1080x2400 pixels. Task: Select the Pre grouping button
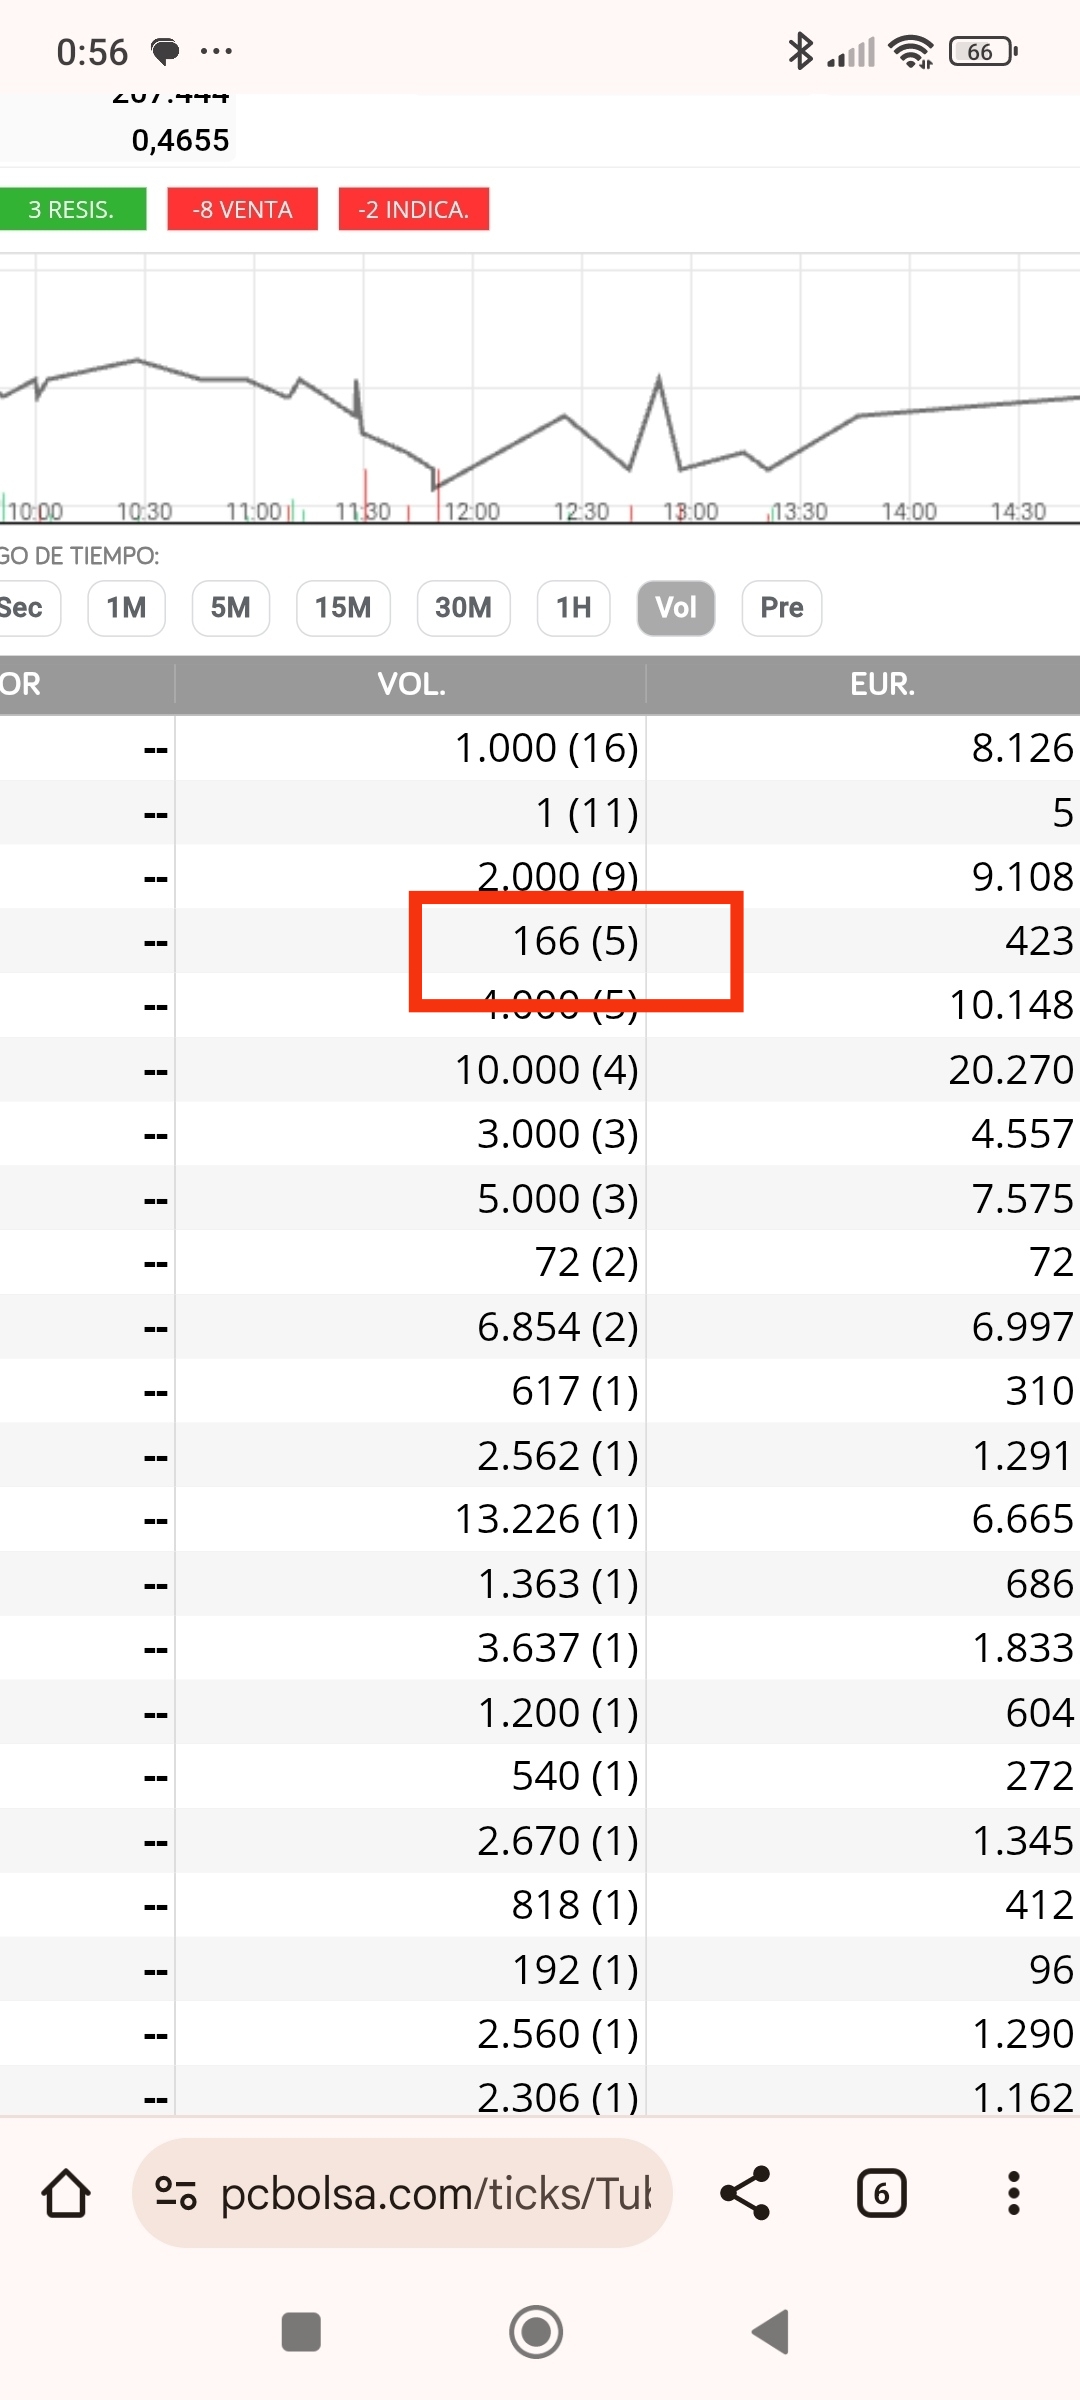tap(782, 608)
